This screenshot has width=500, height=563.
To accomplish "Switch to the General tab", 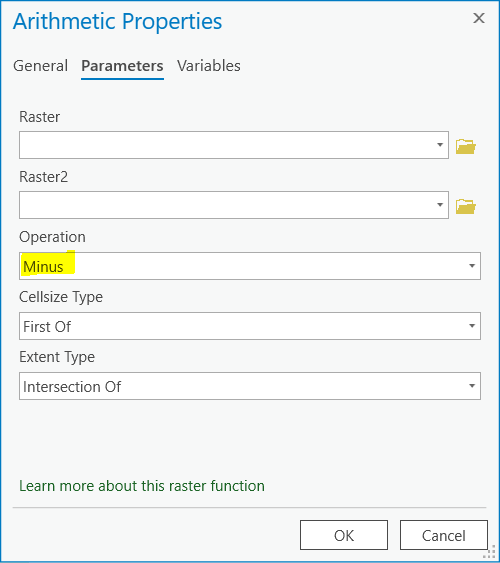I will [x=41, y=66].
